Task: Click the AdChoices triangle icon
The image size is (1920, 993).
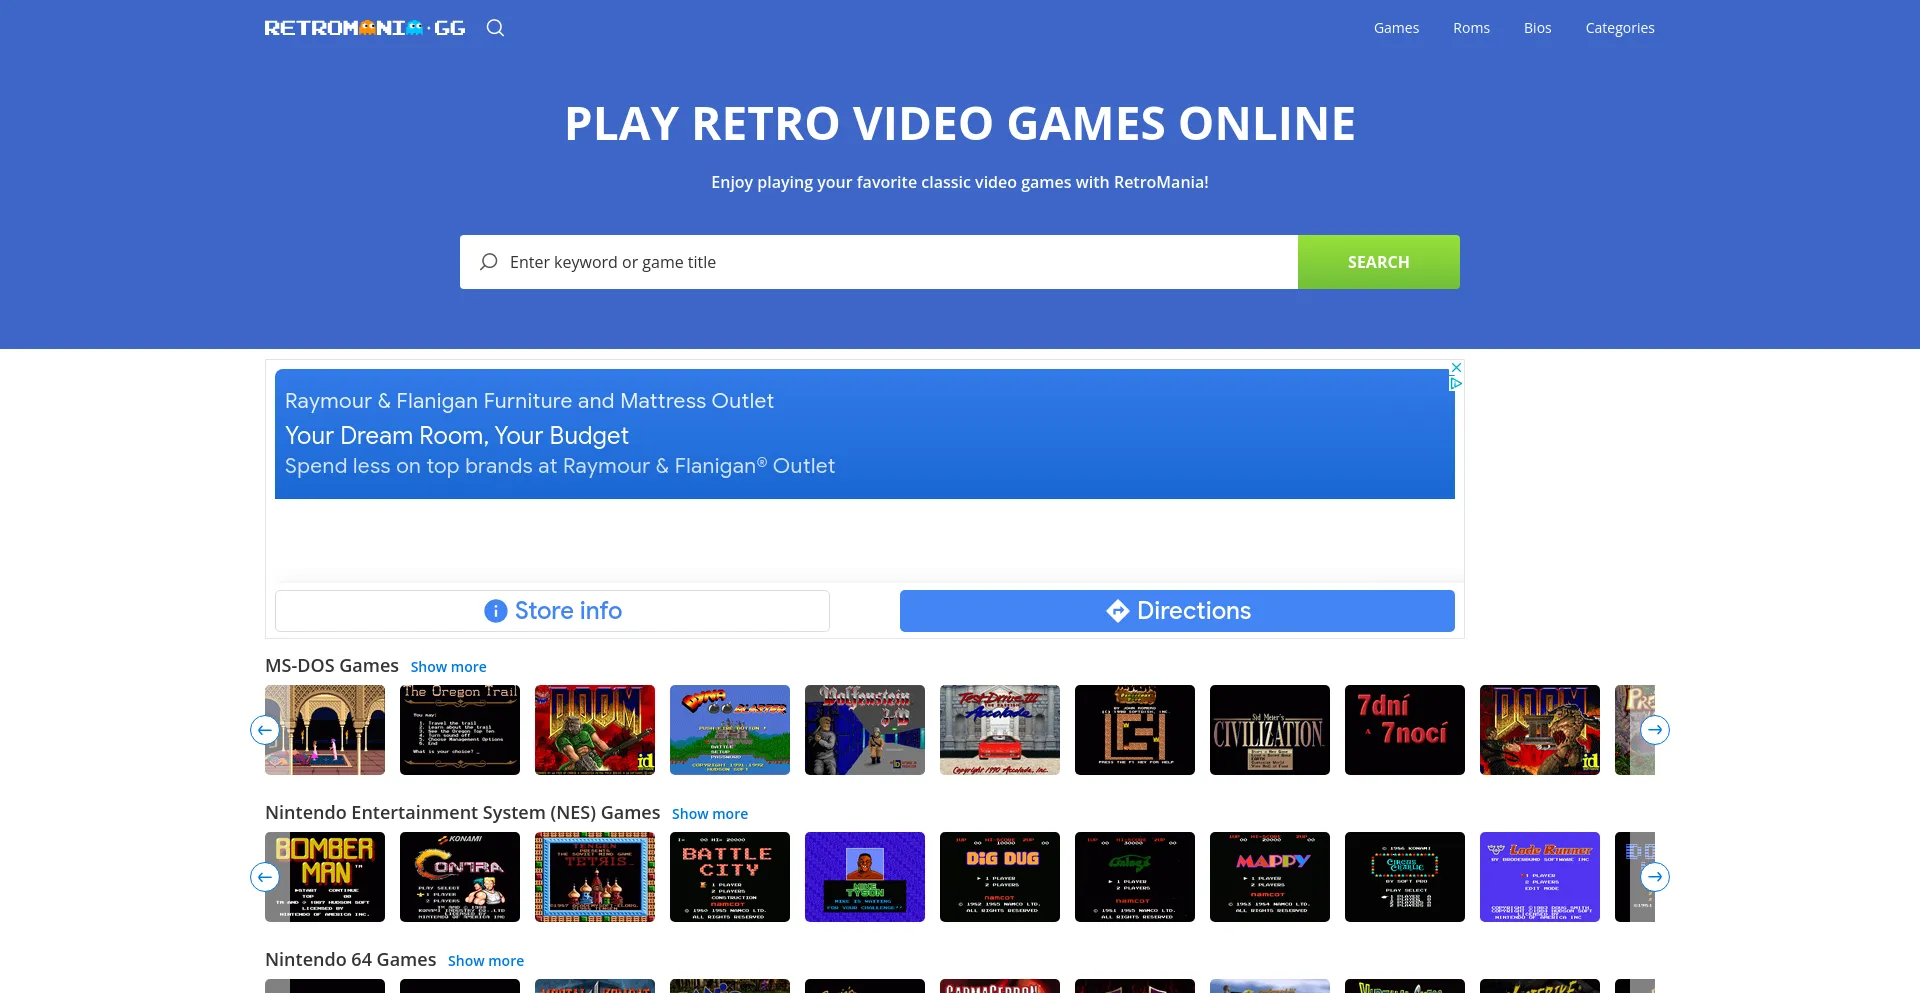Action: coord(1456,383)
